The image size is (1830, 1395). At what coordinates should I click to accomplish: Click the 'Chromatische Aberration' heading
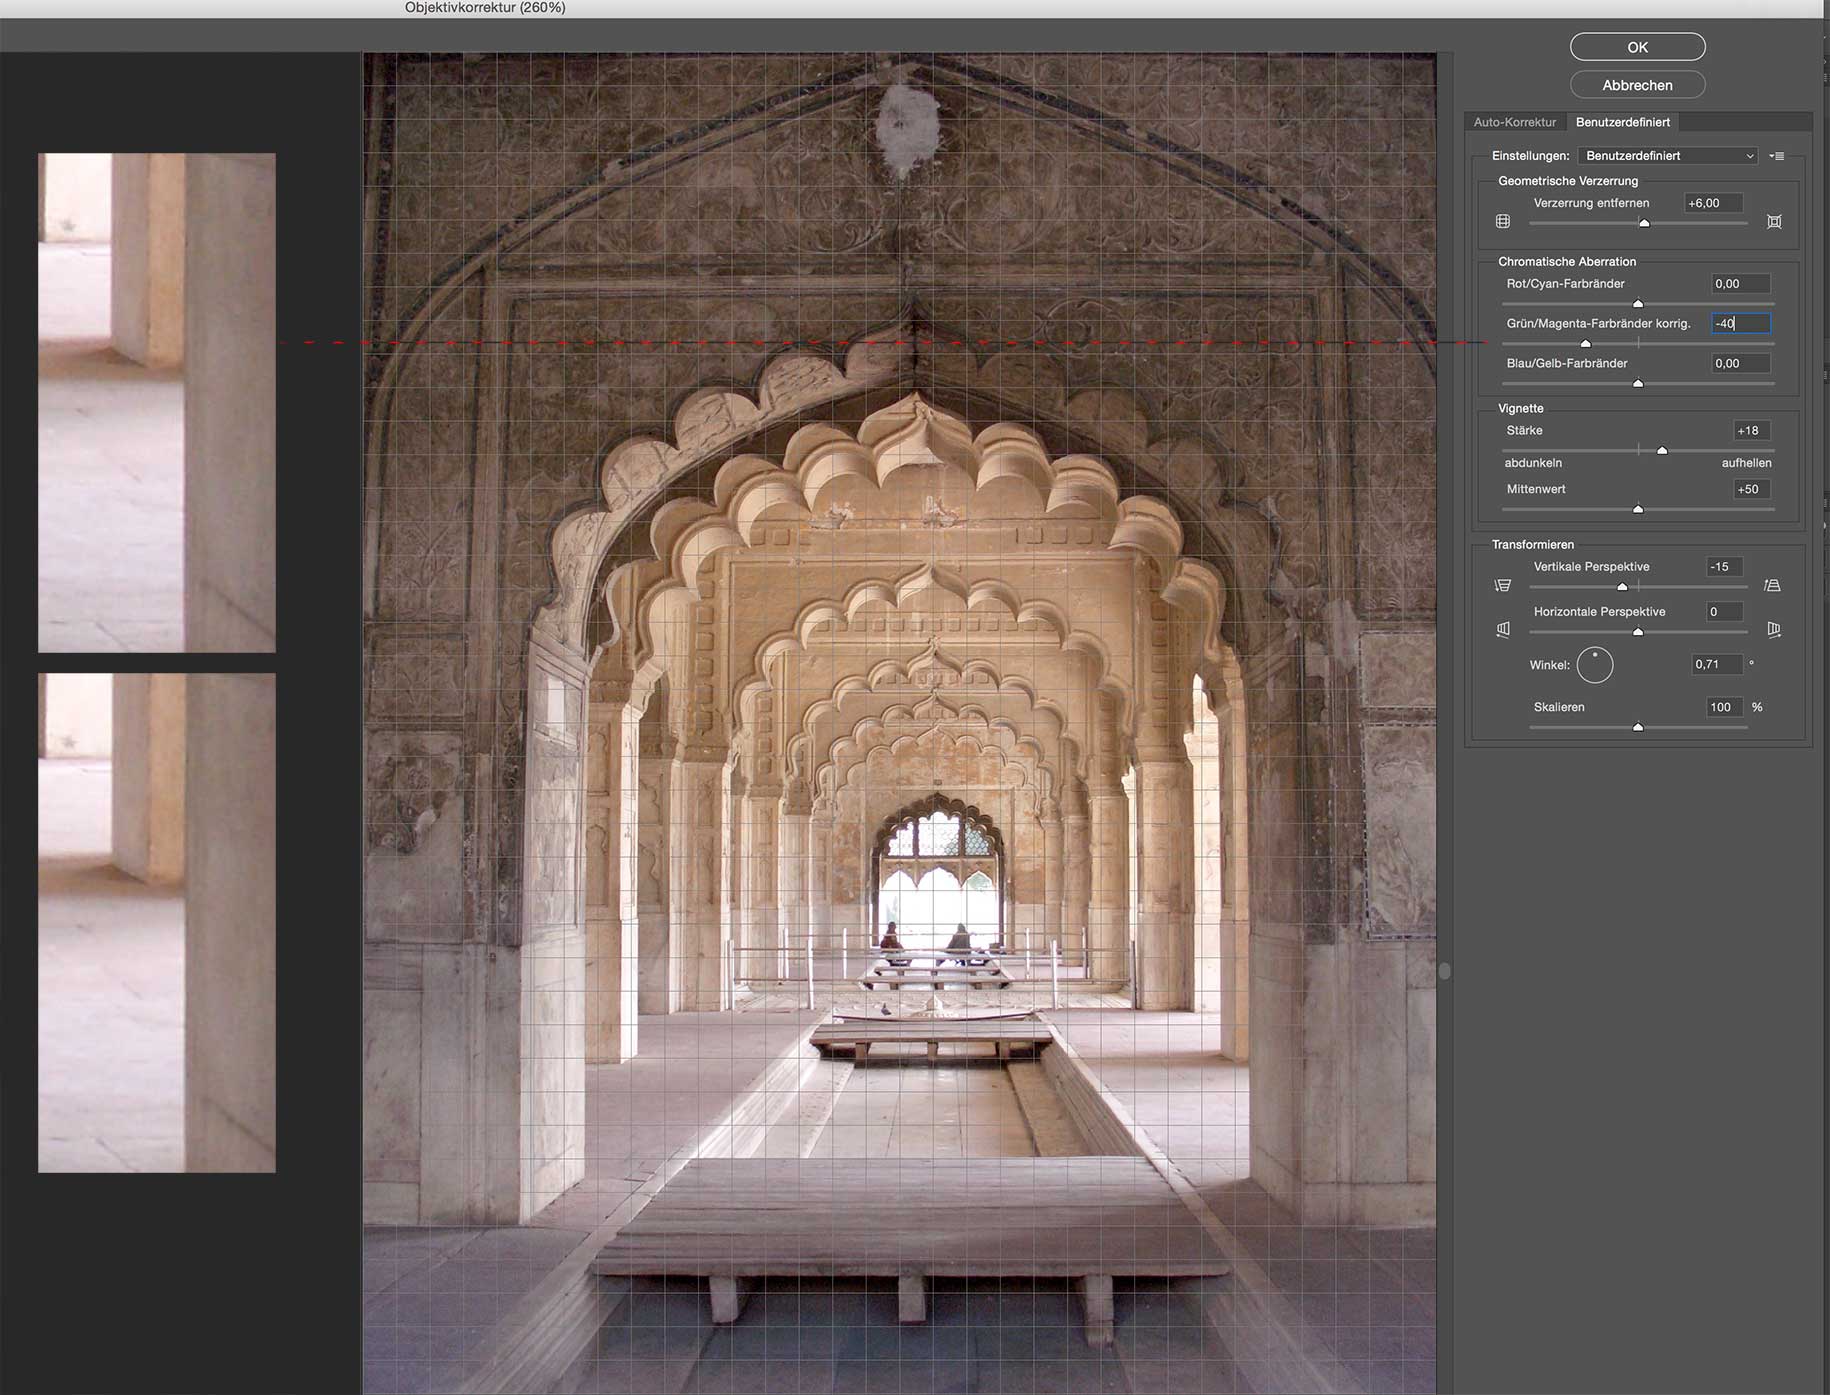(1567, 262)
